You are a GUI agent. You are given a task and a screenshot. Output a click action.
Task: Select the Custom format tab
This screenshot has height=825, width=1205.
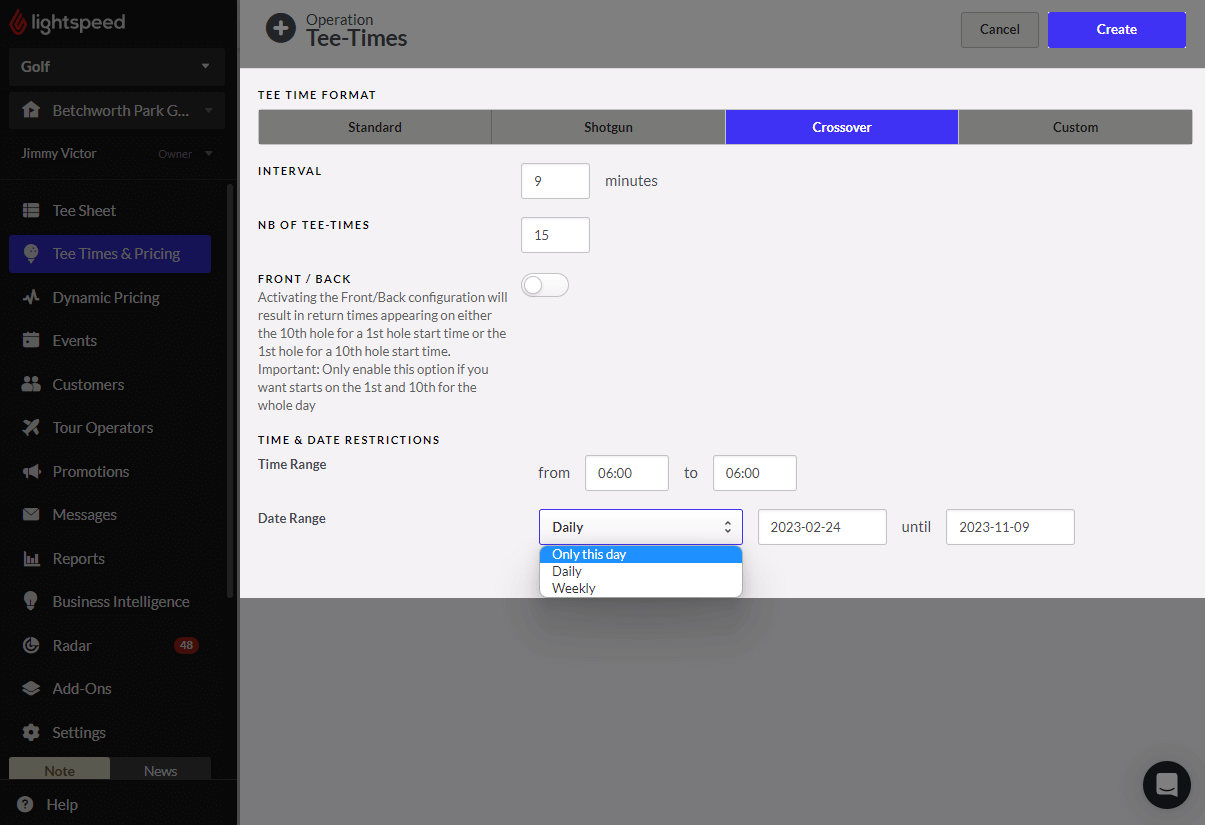pyautogui.click(x=1074, y=126)
